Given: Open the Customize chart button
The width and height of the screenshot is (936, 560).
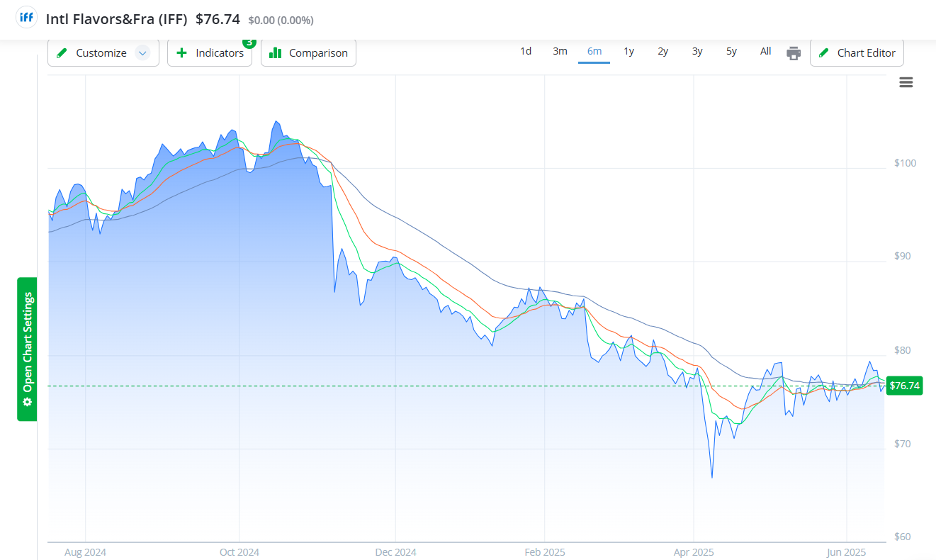Looking at the screenshot, I should pos(103,53).
